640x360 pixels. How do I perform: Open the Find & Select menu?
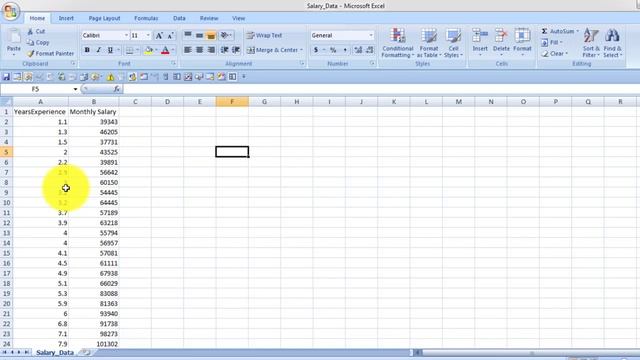(613, 43)
